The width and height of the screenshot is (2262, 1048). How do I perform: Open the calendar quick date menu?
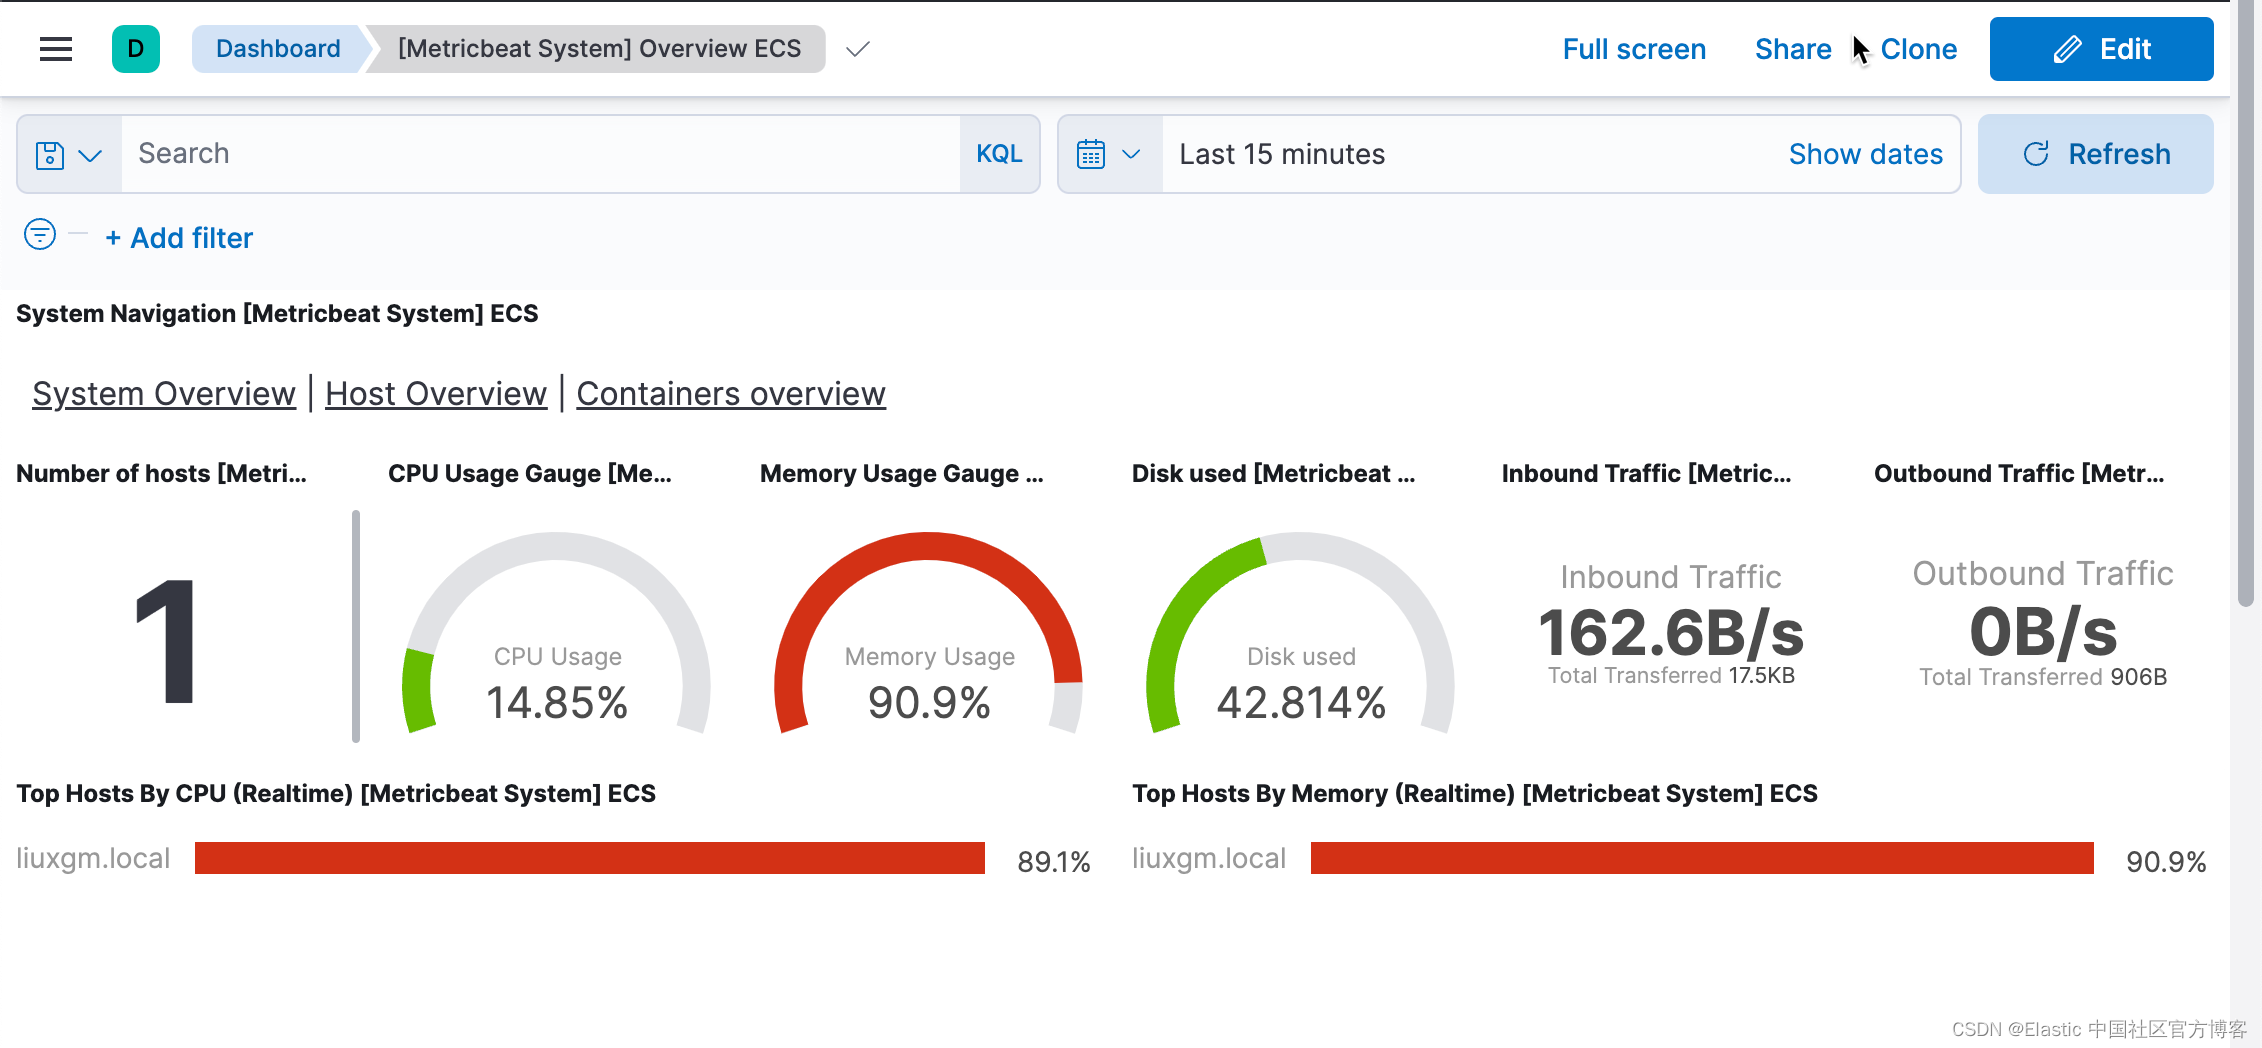(1110, 154)
